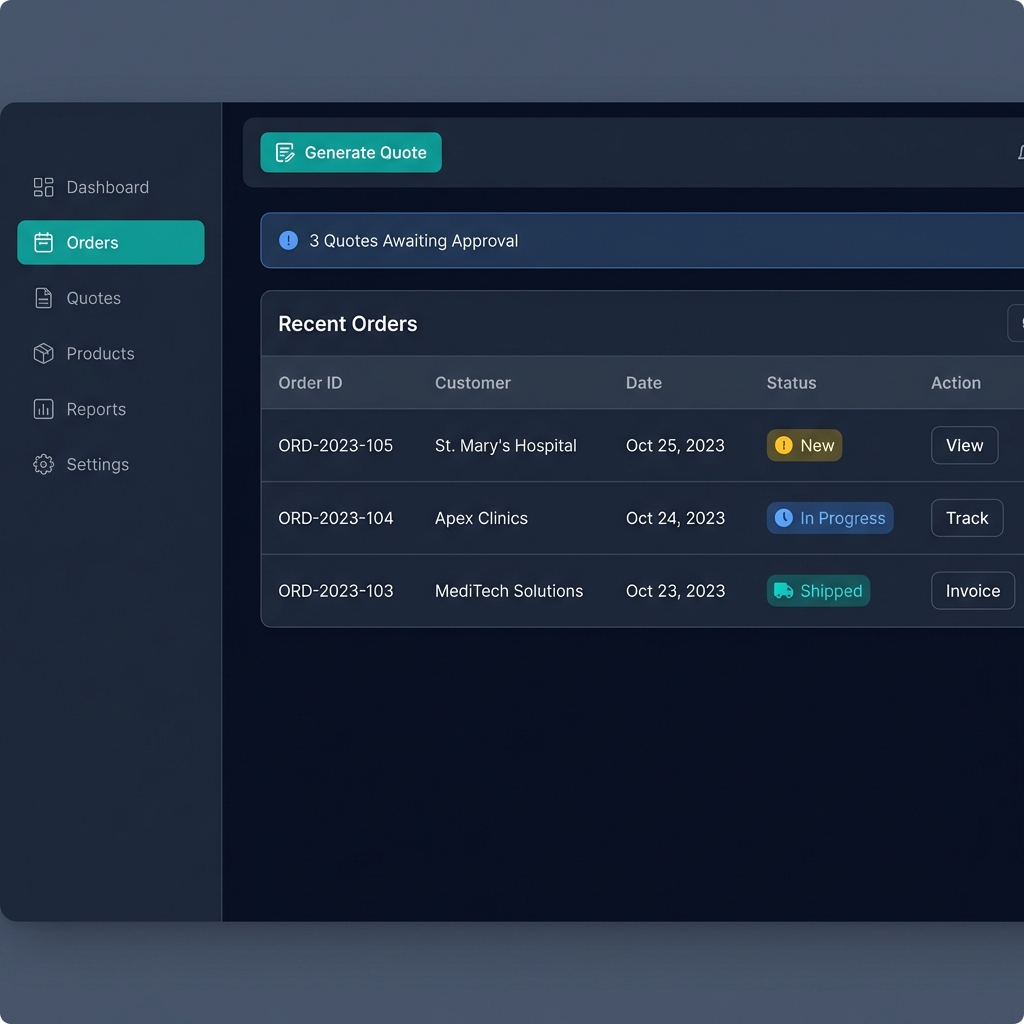Click the New status badge
Viewport: 1024px width, 1024px height.
[804, 445]
